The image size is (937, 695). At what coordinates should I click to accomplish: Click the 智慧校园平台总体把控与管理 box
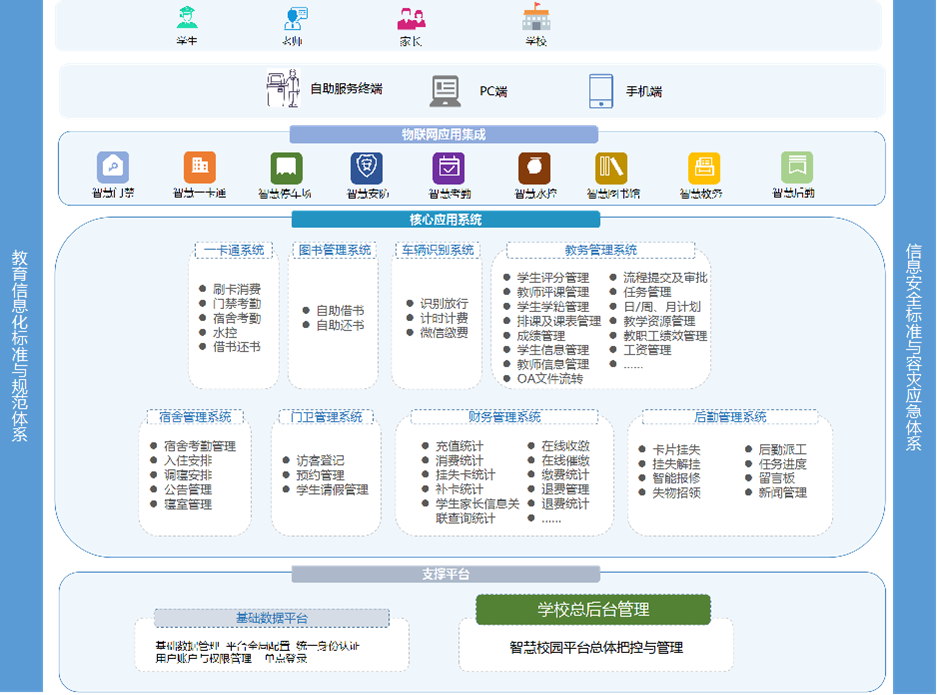pos(594,646)
